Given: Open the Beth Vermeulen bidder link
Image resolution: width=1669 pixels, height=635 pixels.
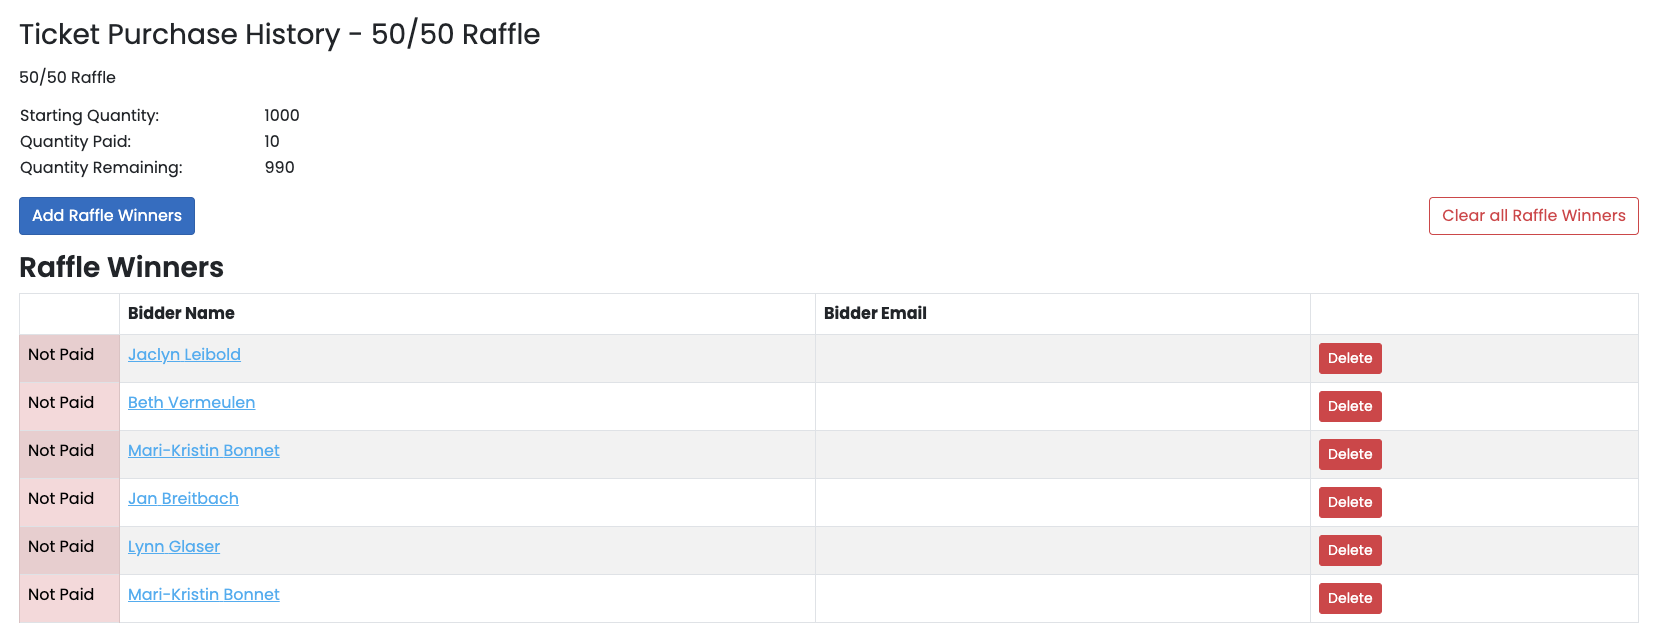Looking at the screenshot, I should pyautogui.click(x=191, y=403).
